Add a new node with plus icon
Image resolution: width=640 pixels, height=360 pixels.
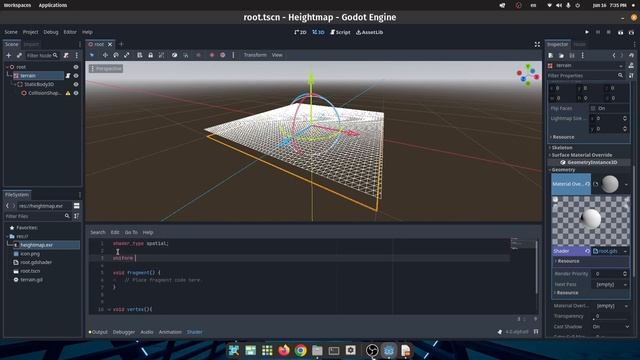[x=9, y=55]
